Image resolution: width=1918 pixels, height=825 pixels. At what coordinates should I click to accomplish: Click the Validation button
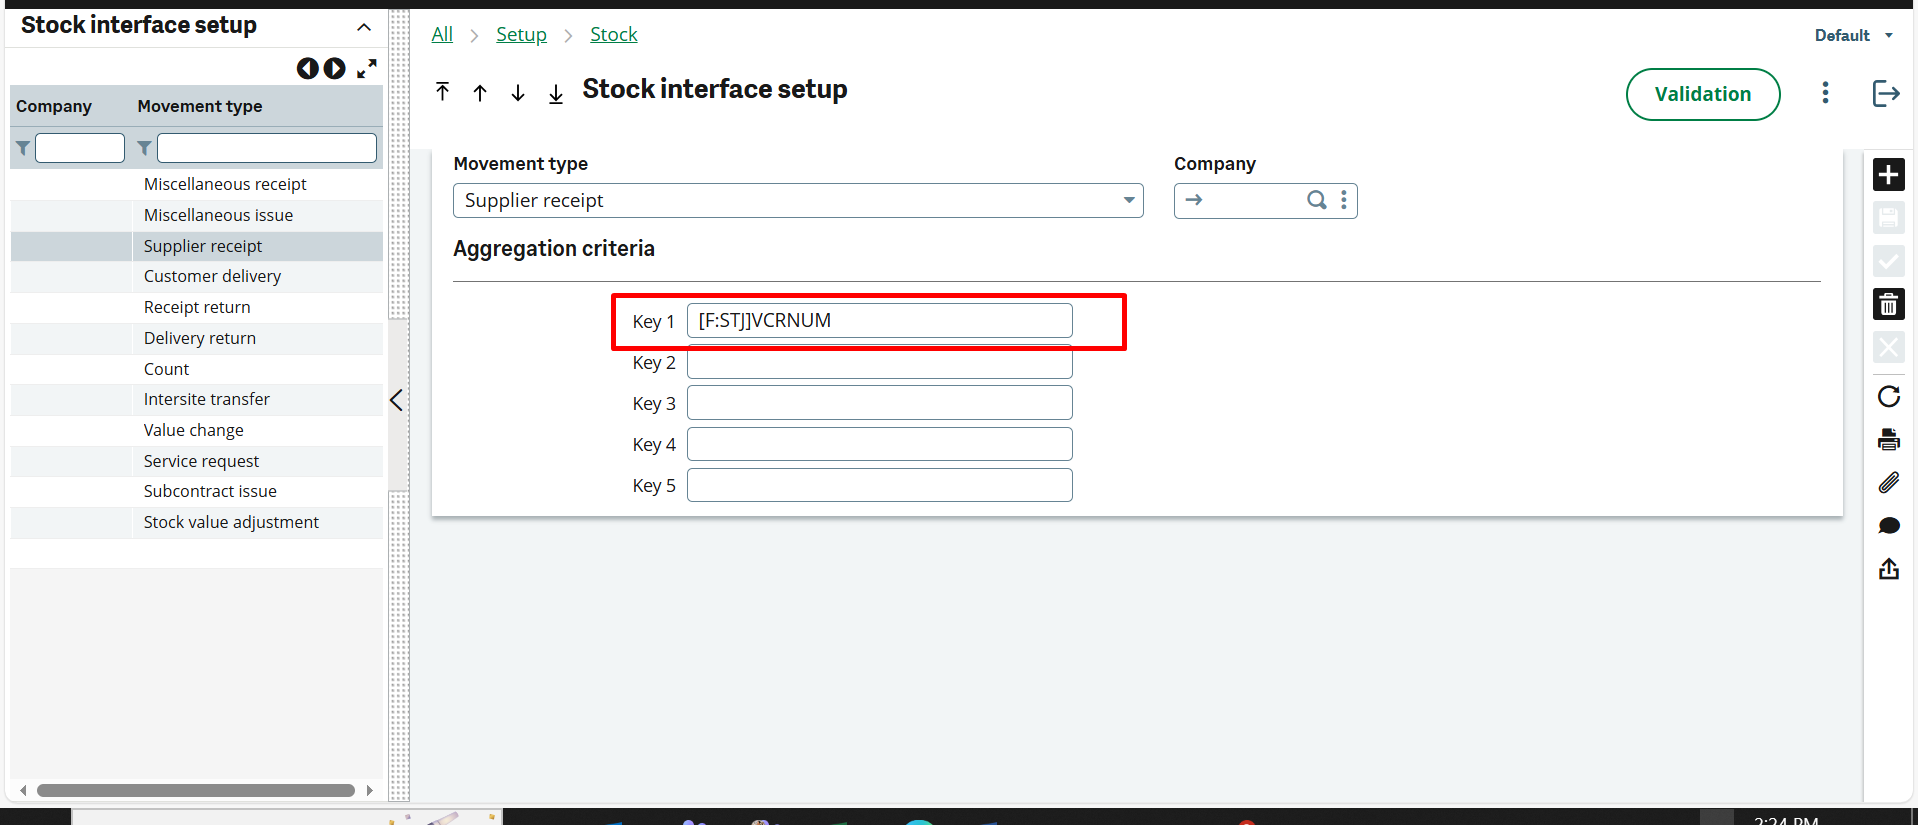pyautogui.click(x=1702, y=94)
